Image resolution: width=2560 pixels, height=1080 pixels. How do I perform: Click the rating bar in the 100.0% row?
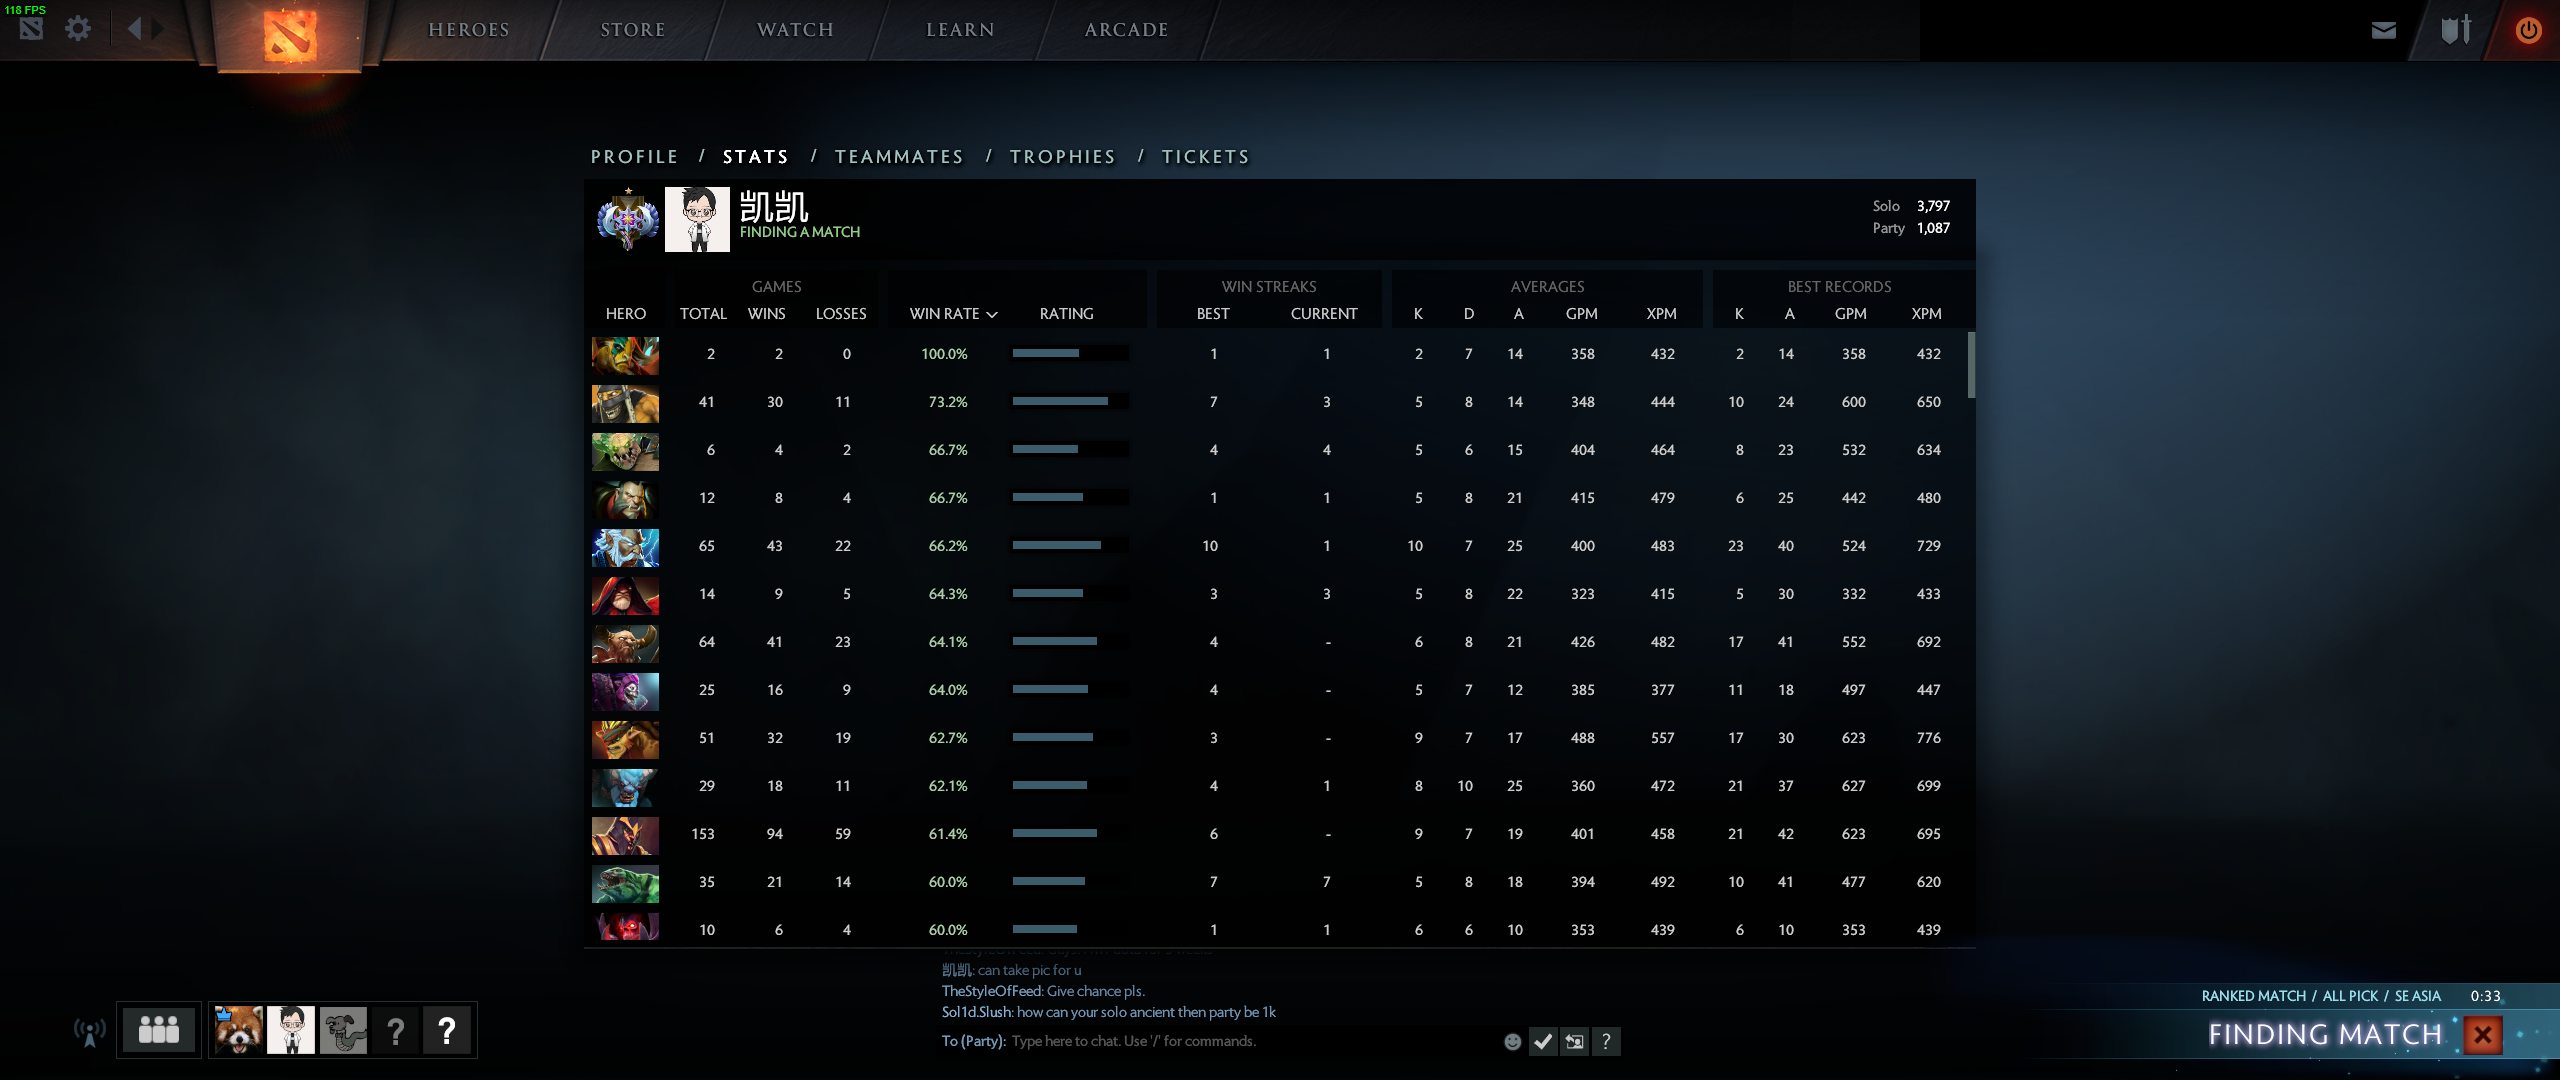(1070, 353)
